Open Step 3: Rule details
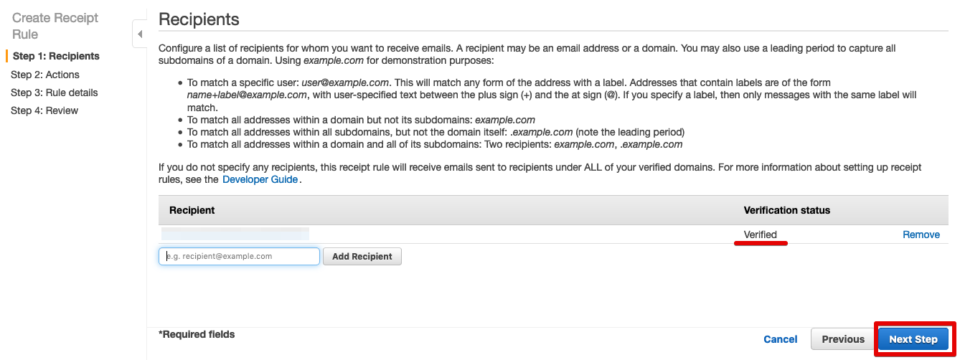Viewport: 960px width, 360px height. 54,93
